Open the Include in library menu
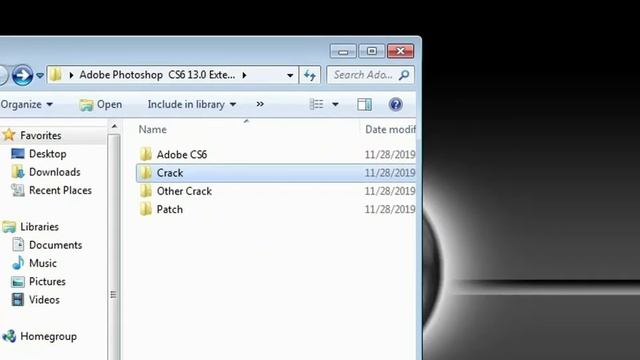This screenshot has height=360, width=640. click(x=192, y=104)
